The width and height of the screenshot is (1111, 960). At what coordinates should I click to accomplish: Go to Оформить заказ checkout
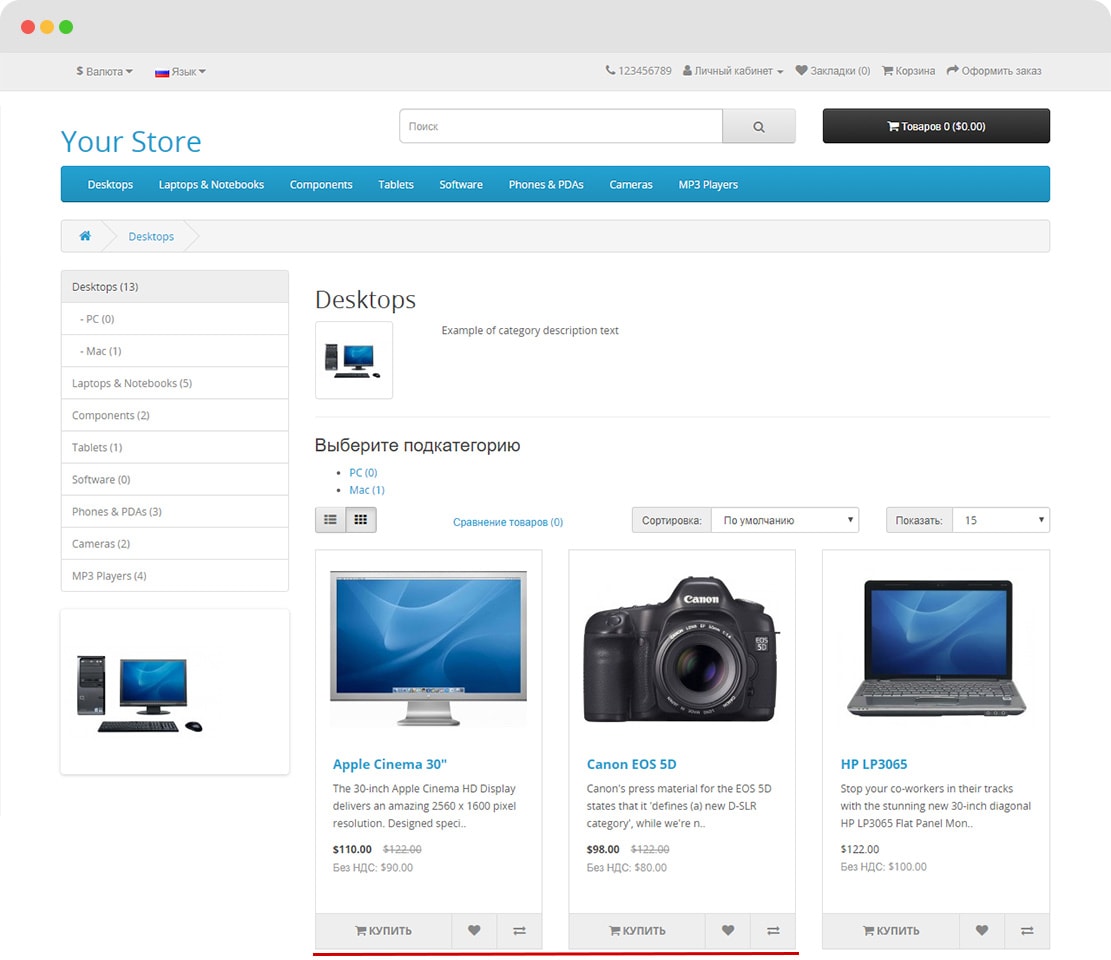[994, 71]
